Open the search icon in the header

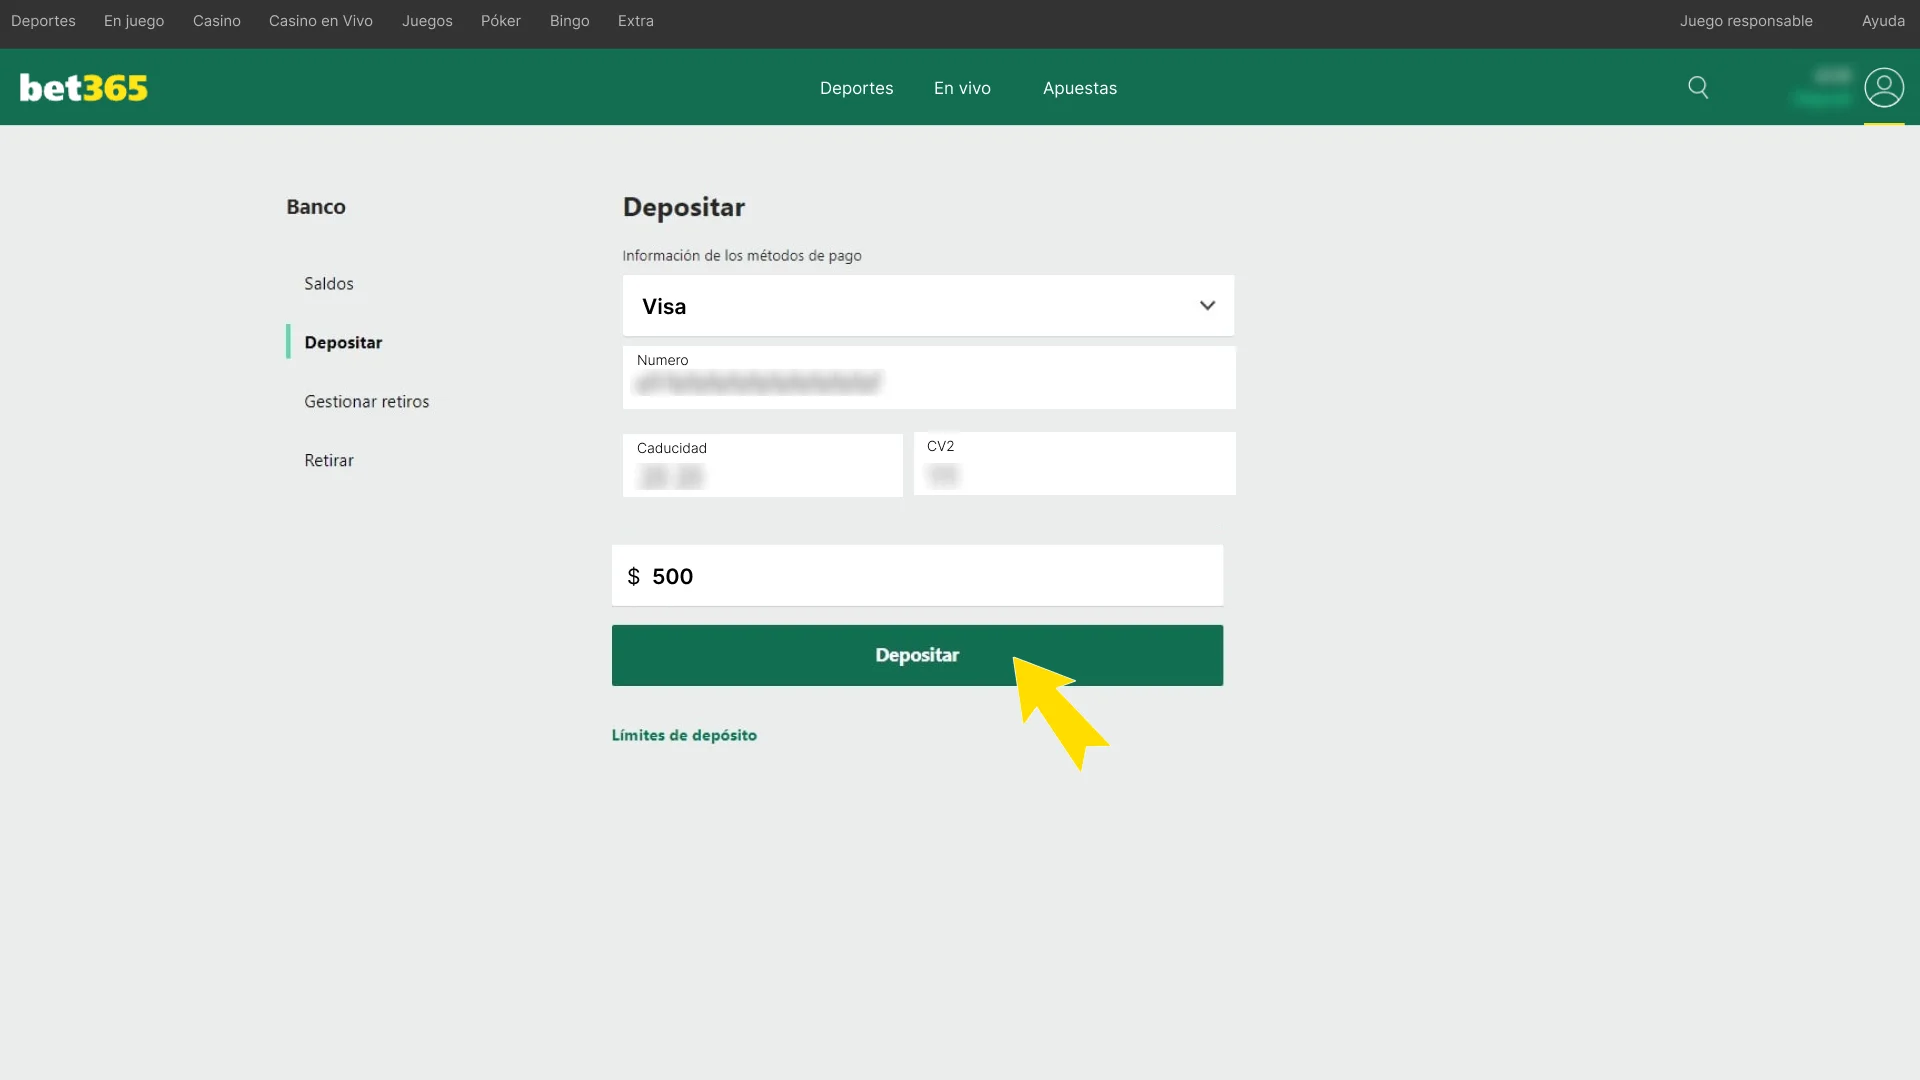coord(1699,88)
